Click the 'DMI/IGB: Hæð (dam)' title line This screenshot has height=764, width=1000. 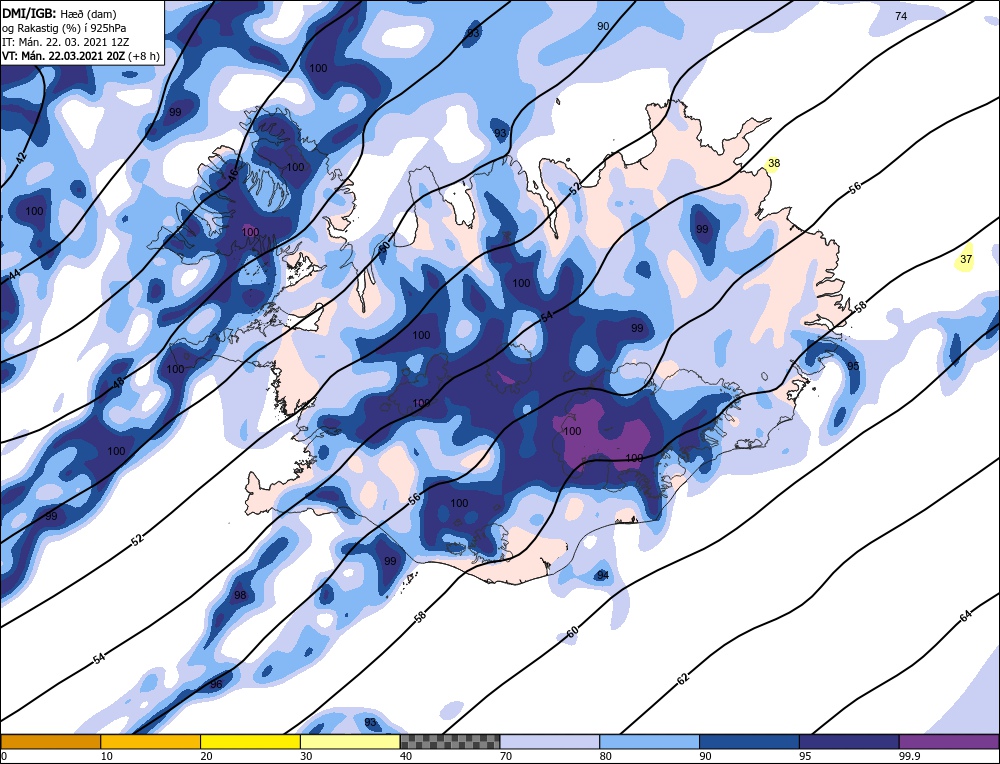[x=57, y=13]
